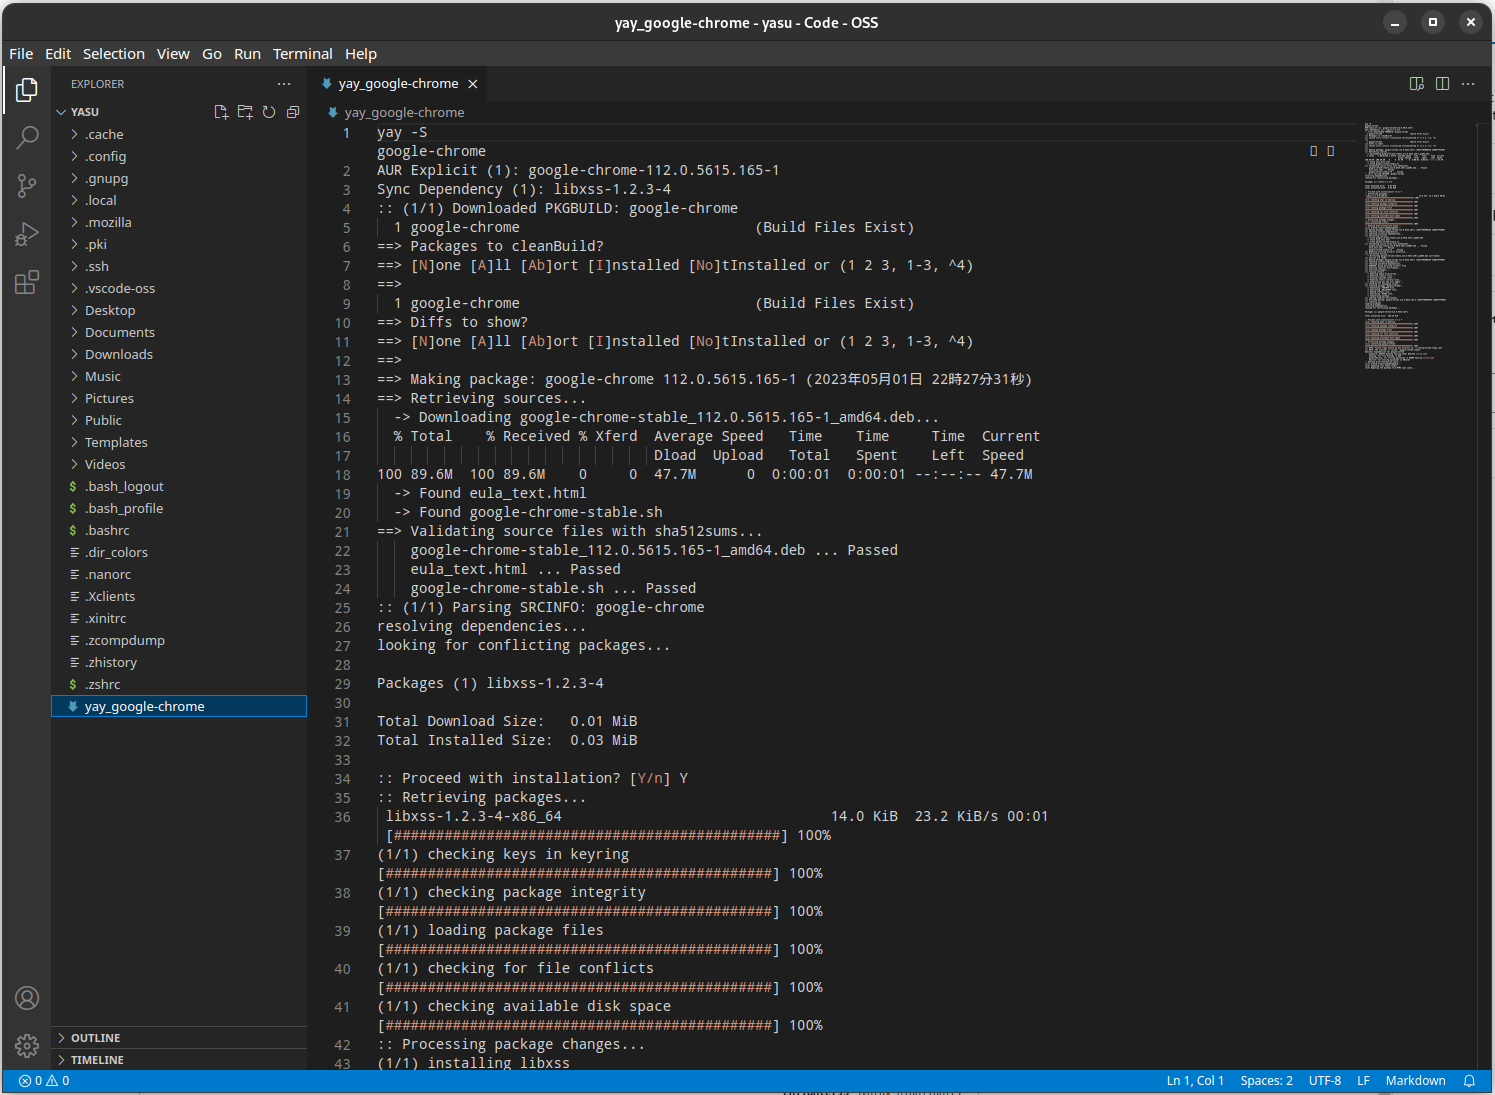The height and width of the screenshot is (1095, 1495).
Task: Open the notifications bell
Action: click(1469, 1080)
